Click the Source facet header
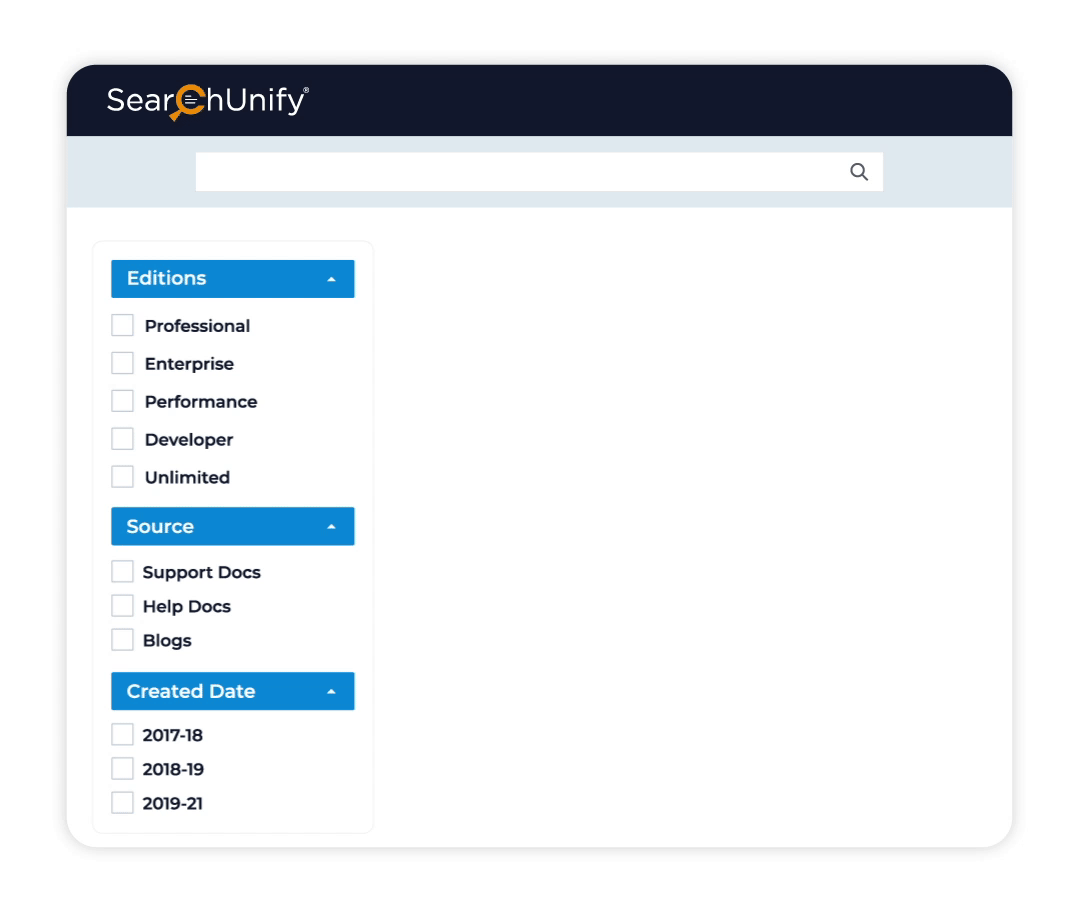 [233, 526]
